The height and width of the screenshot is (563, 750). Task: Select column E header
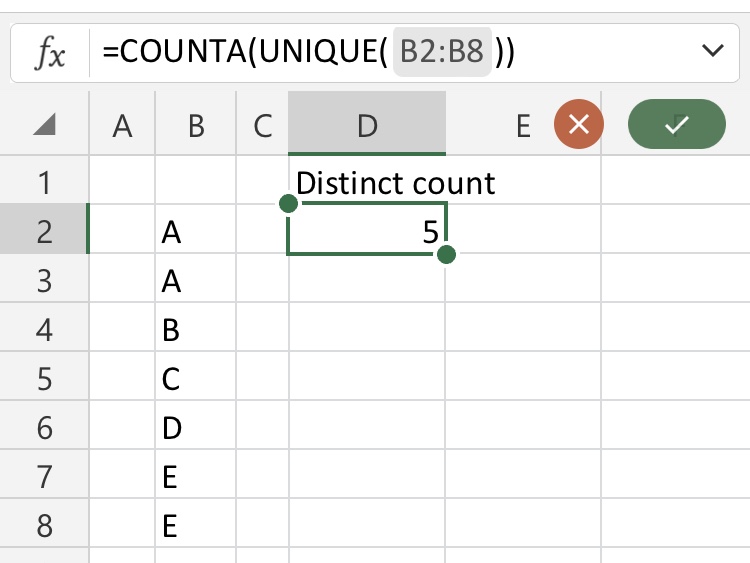(522, 126)
